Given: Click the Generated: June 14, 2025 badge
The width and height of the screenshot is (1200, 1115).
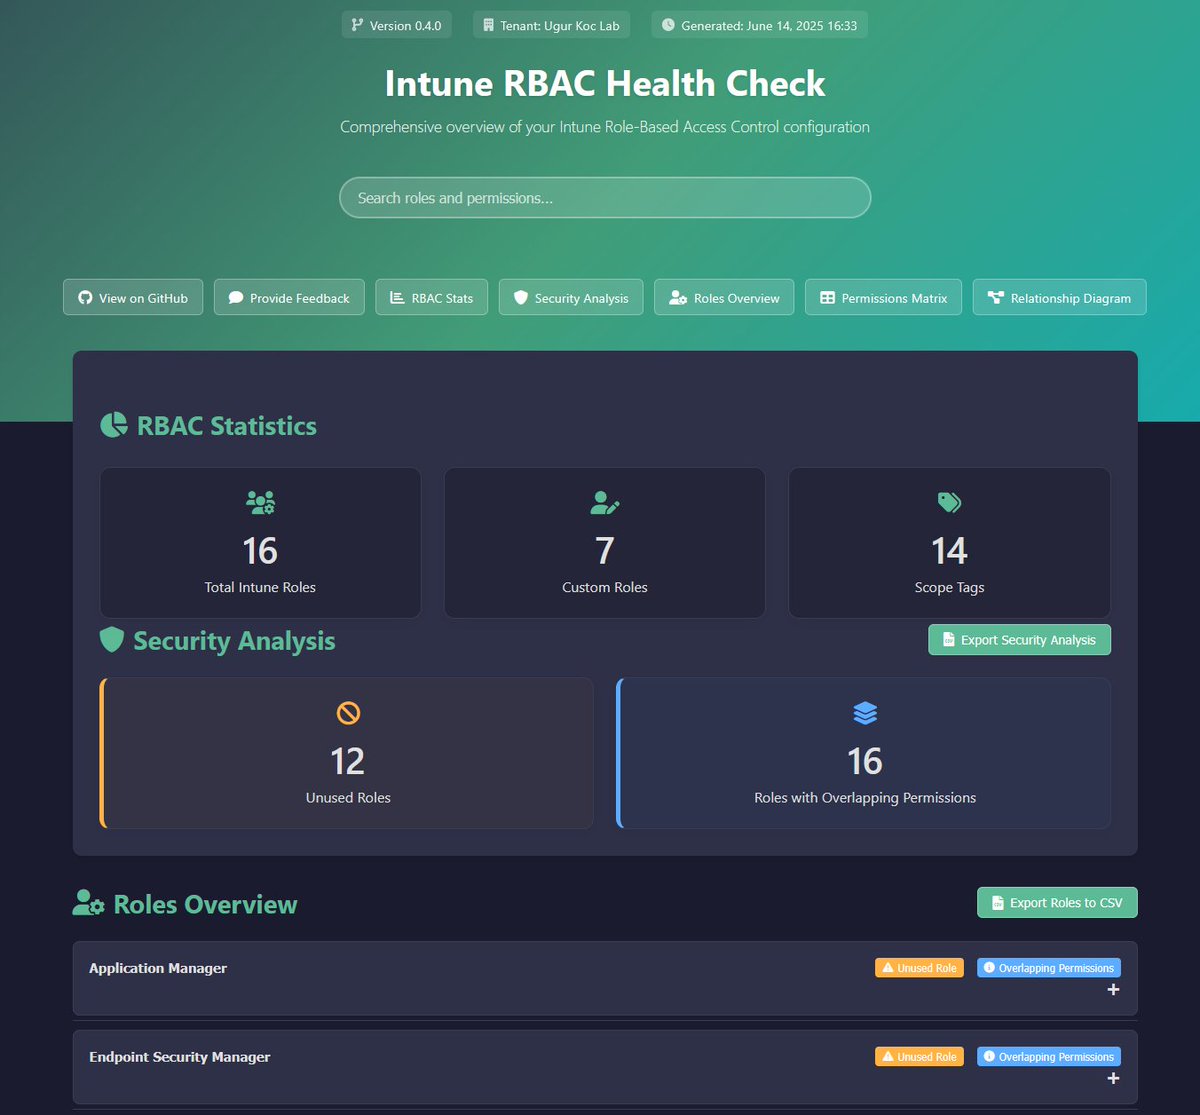Looking at the screenshot, I should [x=759, y=25].
